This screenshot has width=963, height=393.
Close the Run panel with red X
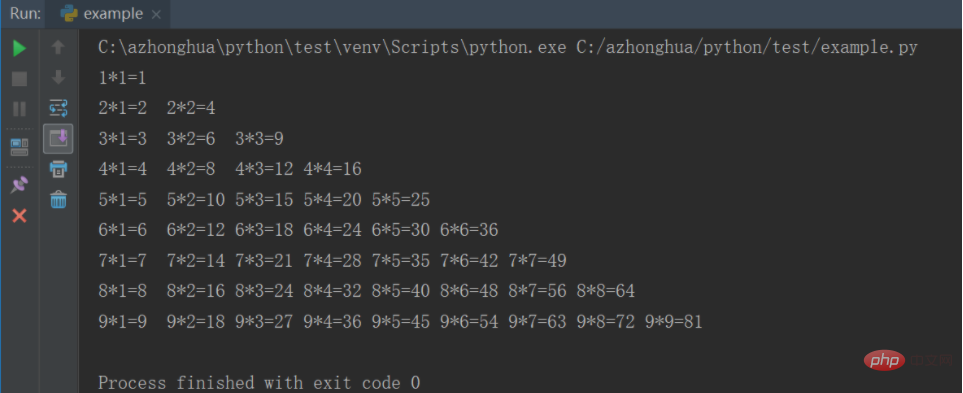point(20,216)
